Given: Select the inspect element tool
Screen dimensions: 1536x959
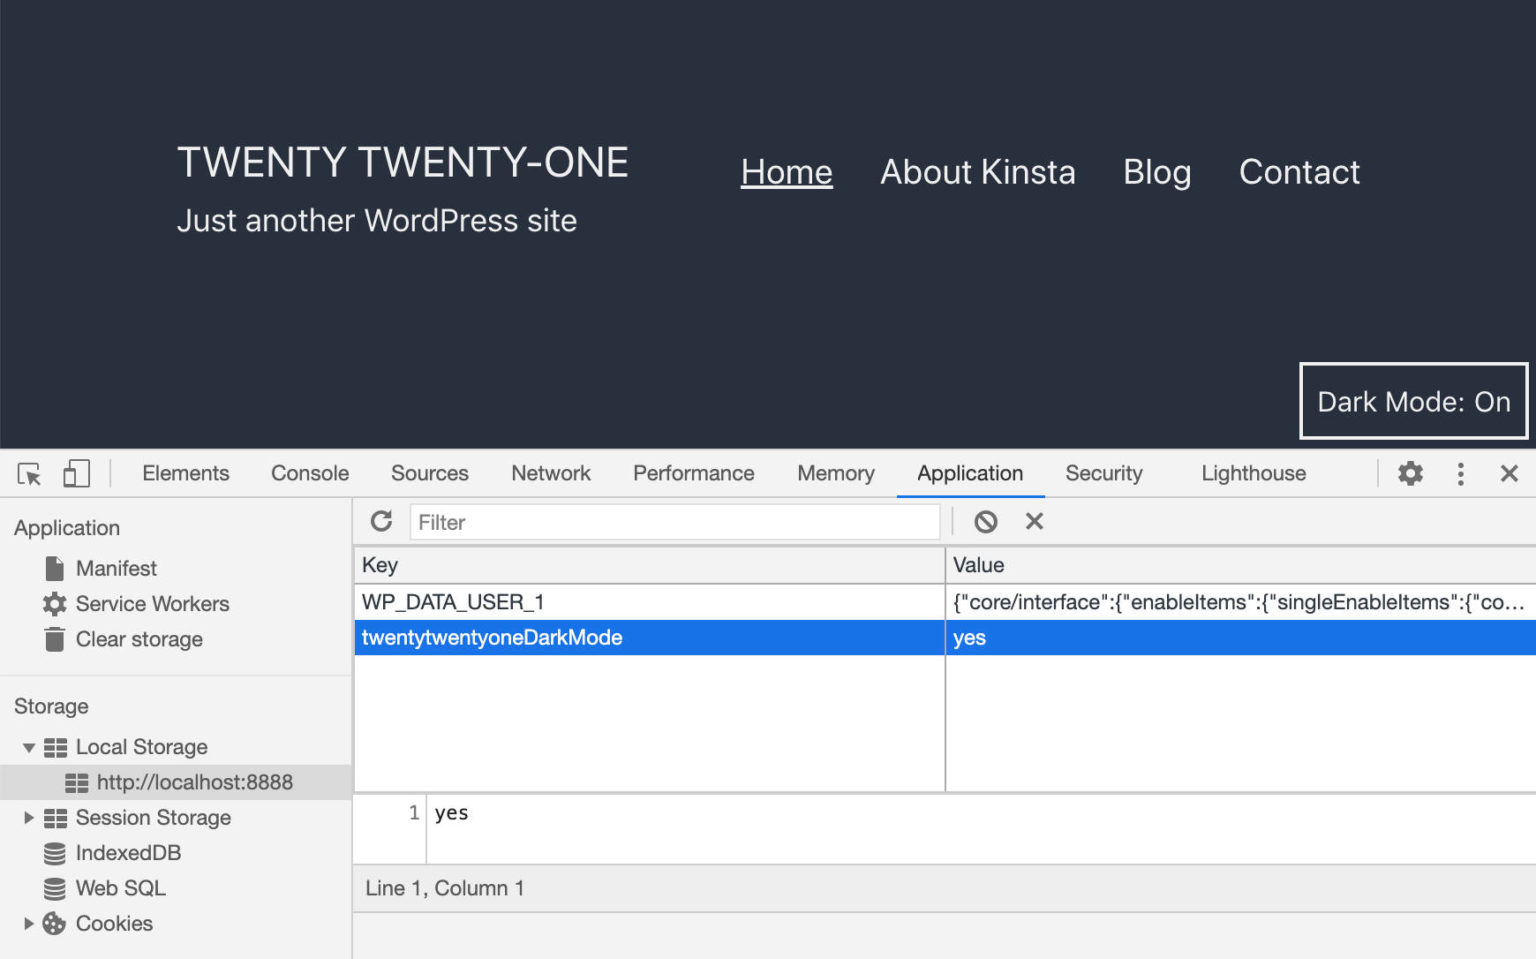Looking at the screenshot, I should point(27,473).
